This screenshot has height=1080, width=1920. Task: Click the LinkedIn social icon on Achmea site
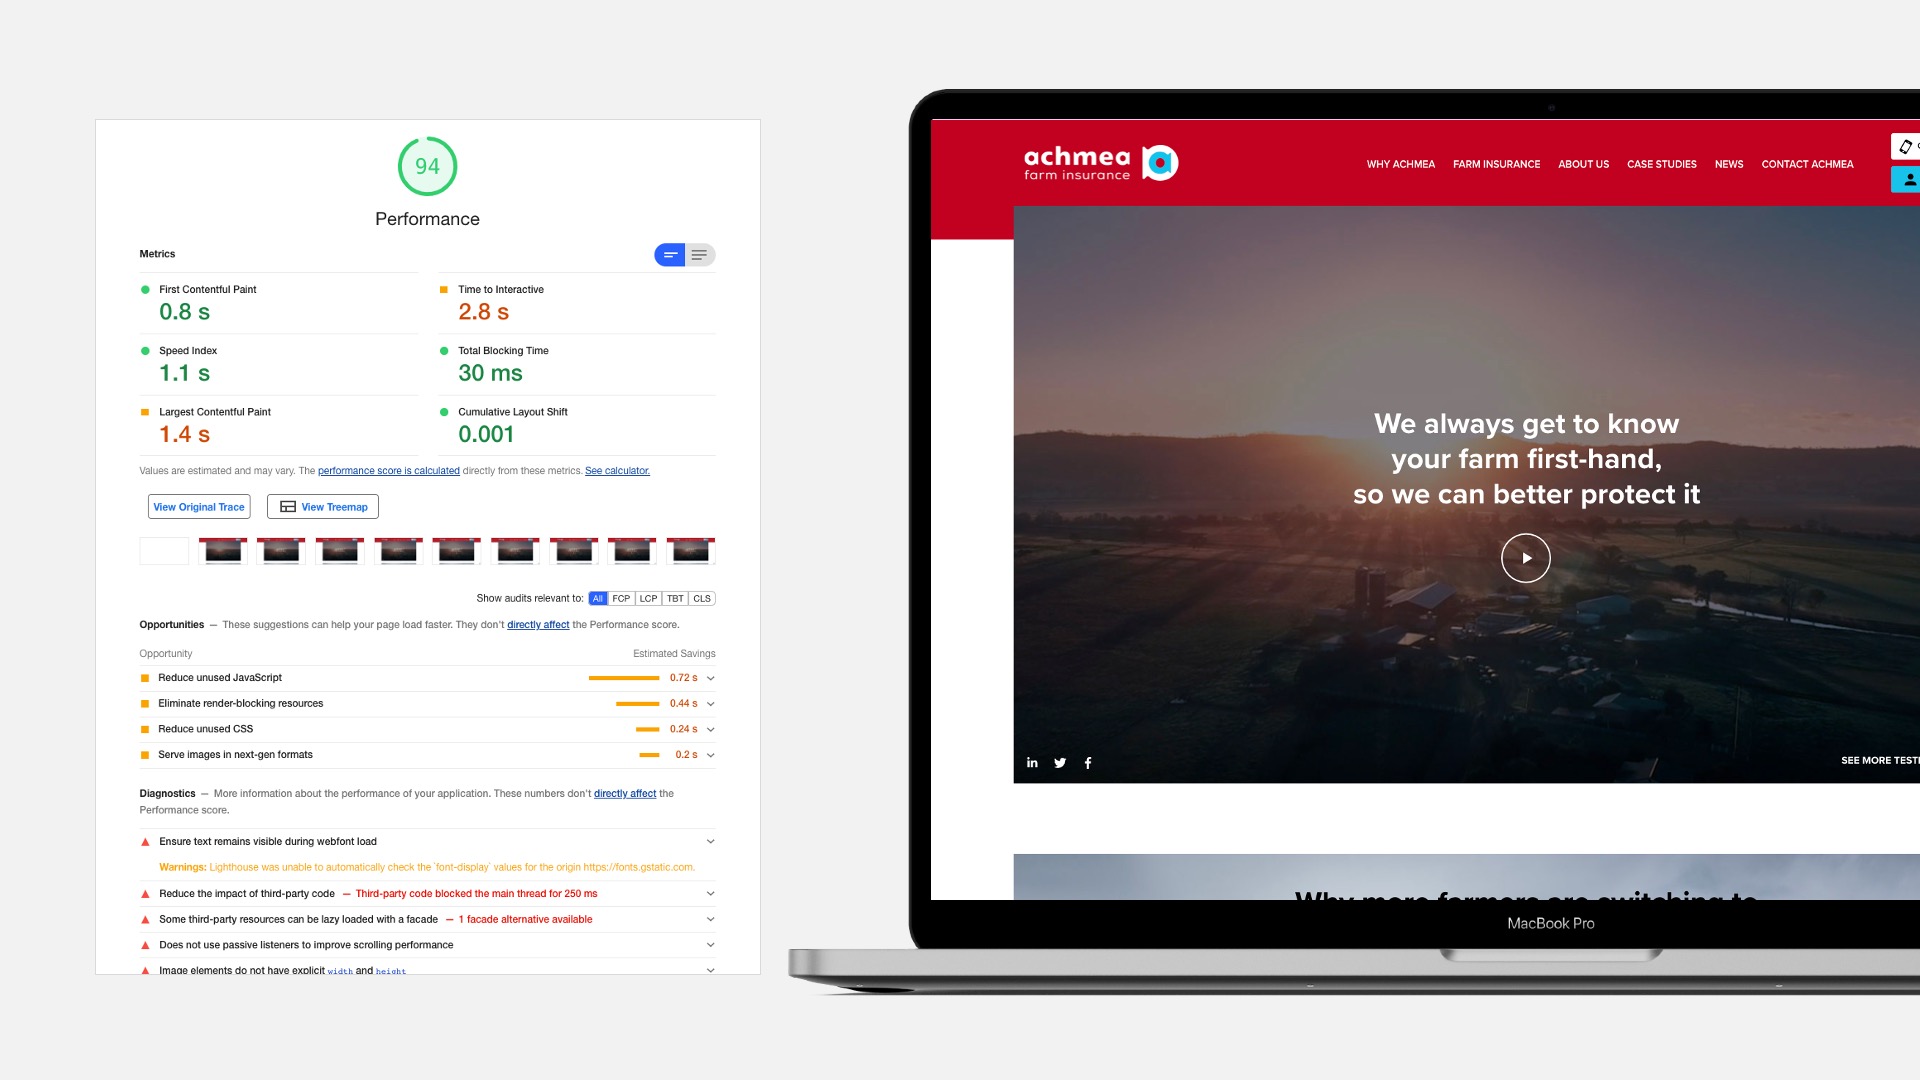click(1033, 762)
